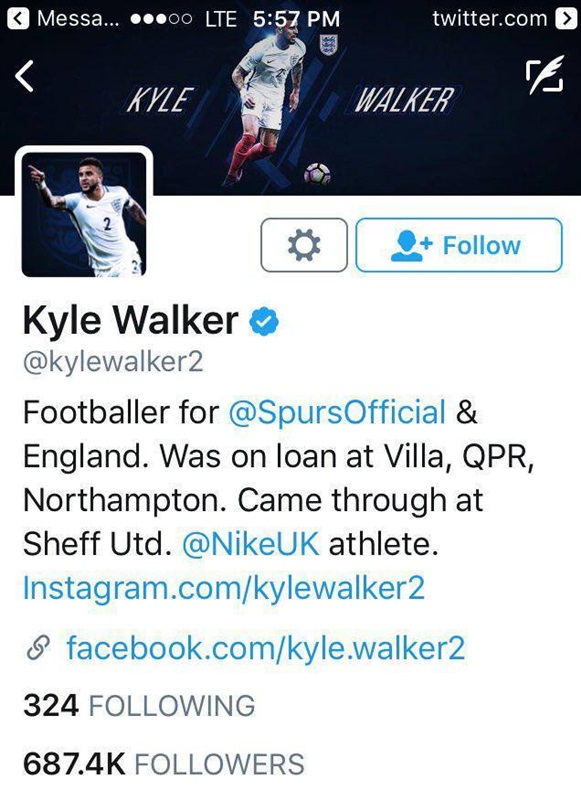581x800 pixels.
Task: Tap the twitter.com label in status bar
Action: click(x=490, y=19)
